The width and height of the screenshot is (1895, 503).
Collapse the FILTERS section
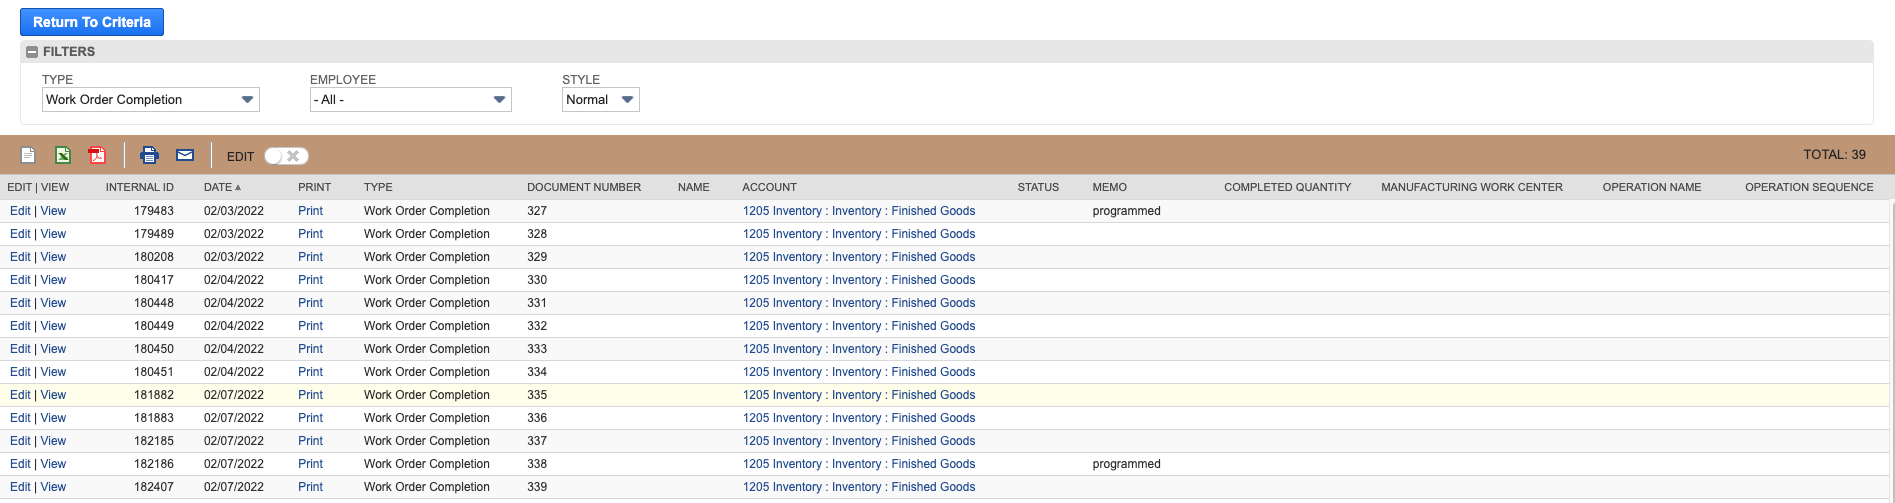click(x=32, y=52)
